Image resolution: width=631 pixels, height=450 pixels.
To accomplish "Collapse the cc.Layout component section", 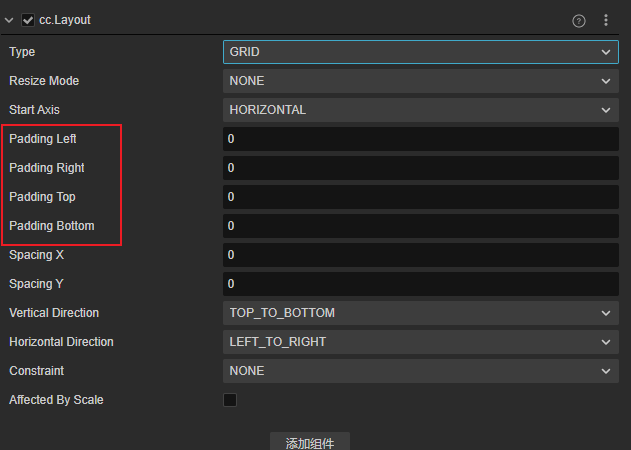I will 9,20.
